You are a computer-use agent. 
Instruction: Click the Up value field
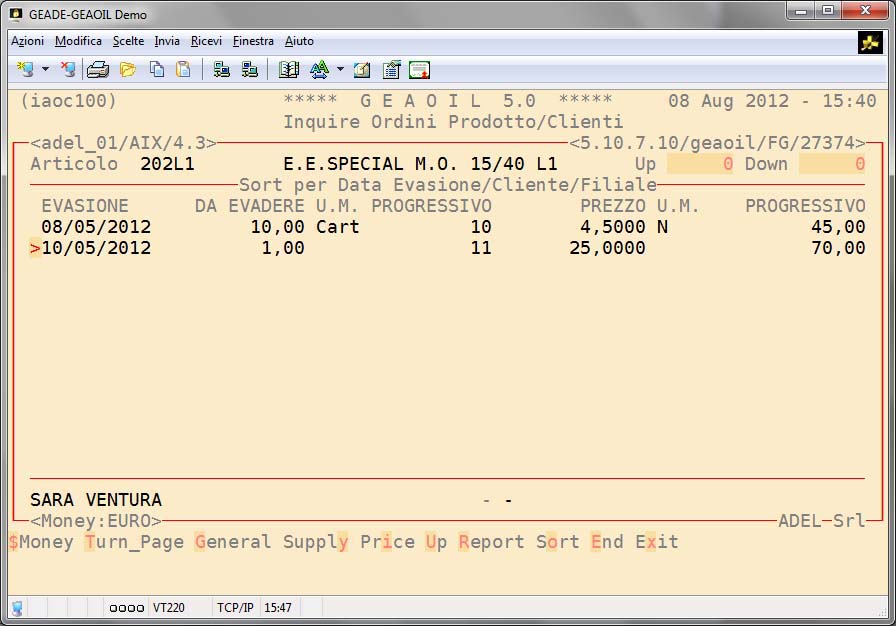pyautogui.click(x=700, y=164)
